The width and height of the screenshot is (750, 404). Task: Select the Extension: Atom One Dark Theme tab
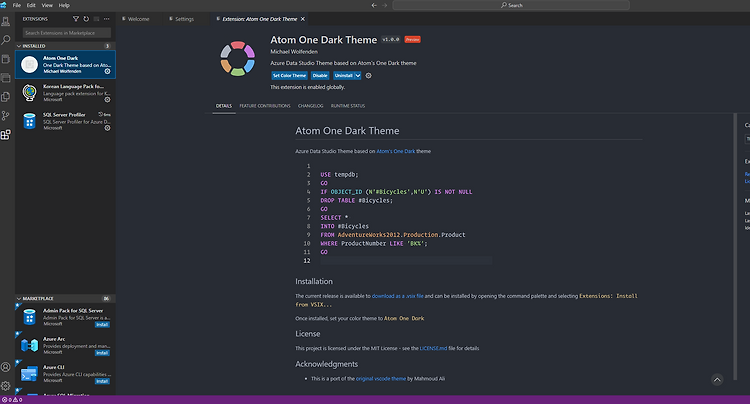click(260, 19)
